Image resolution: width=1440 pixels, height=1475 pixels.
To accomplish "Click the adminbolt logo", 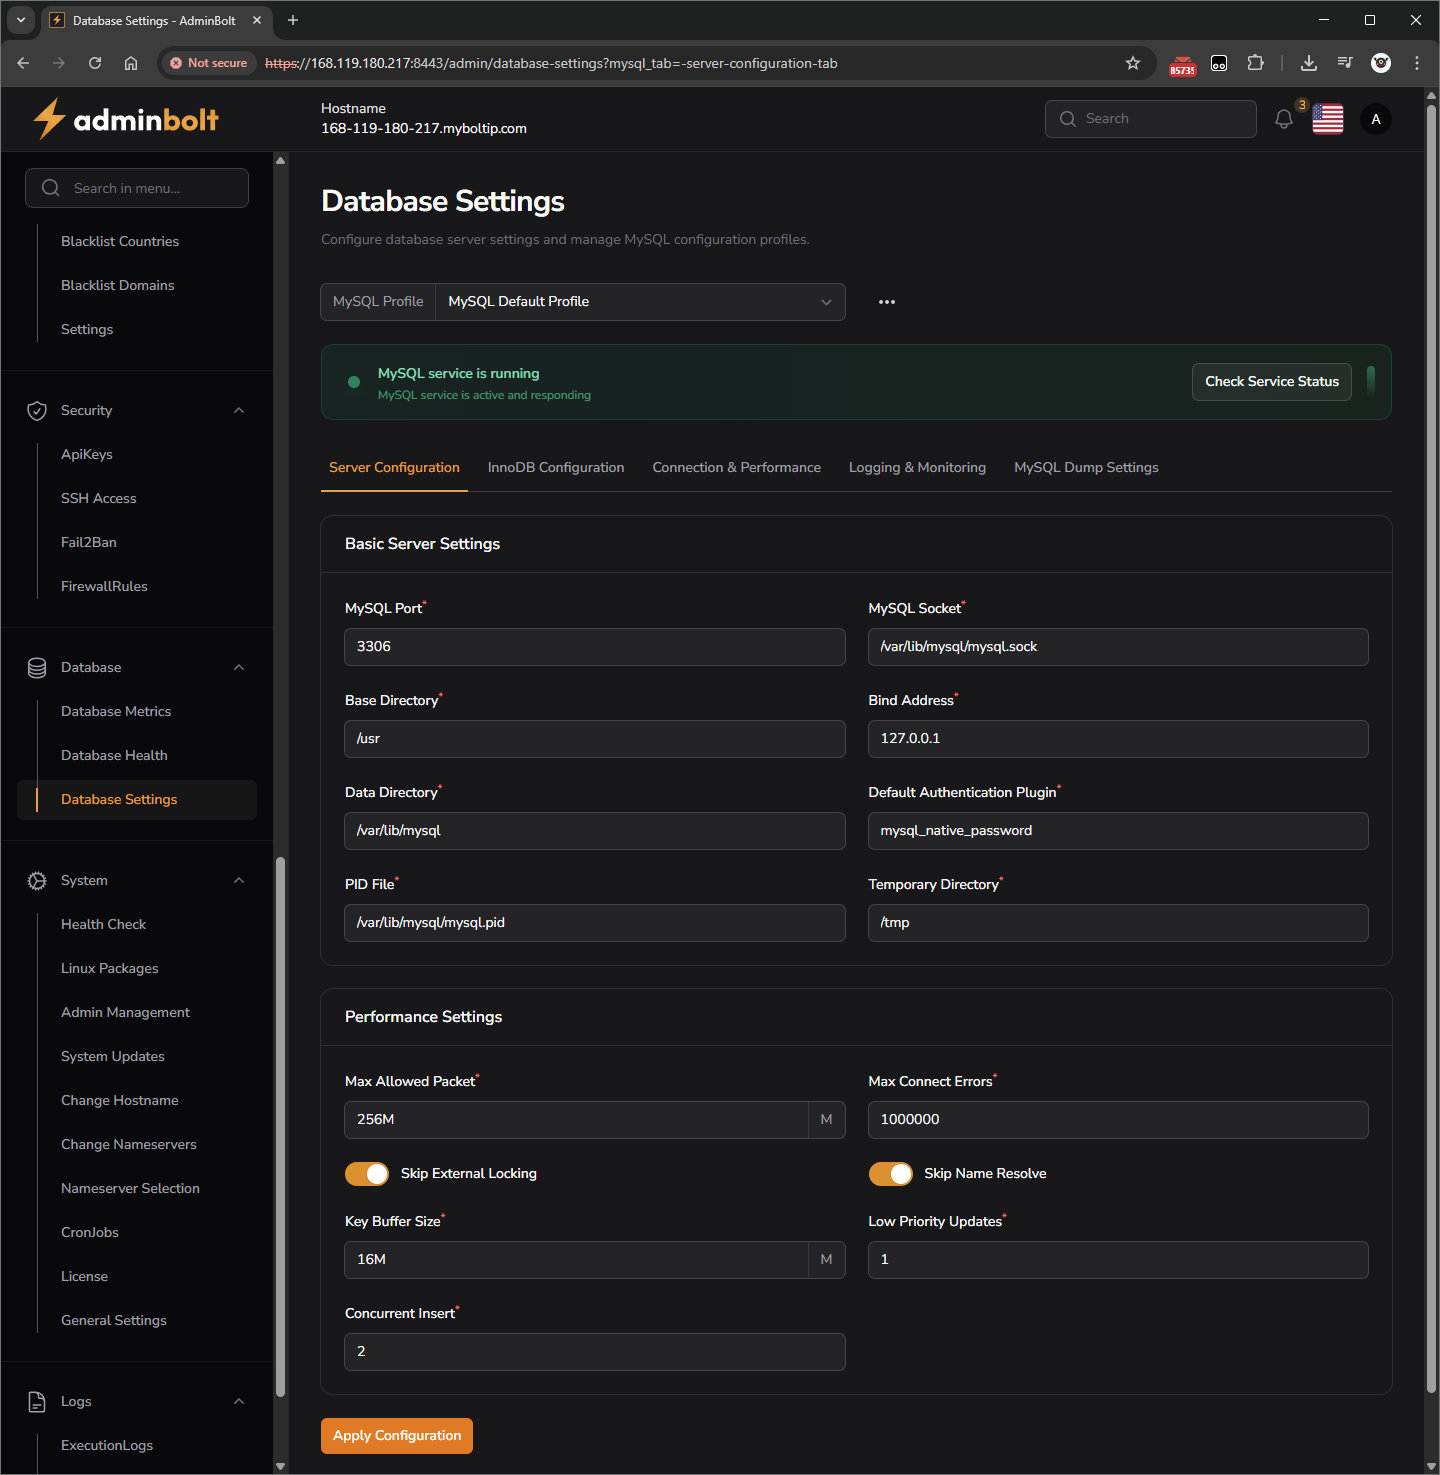I will click(126, 120).
